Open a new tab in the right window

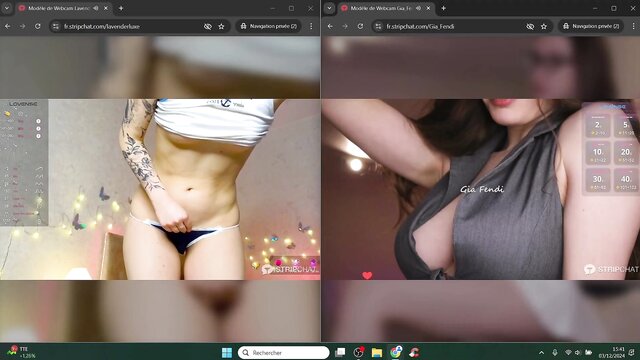click(x=443, y=8)
